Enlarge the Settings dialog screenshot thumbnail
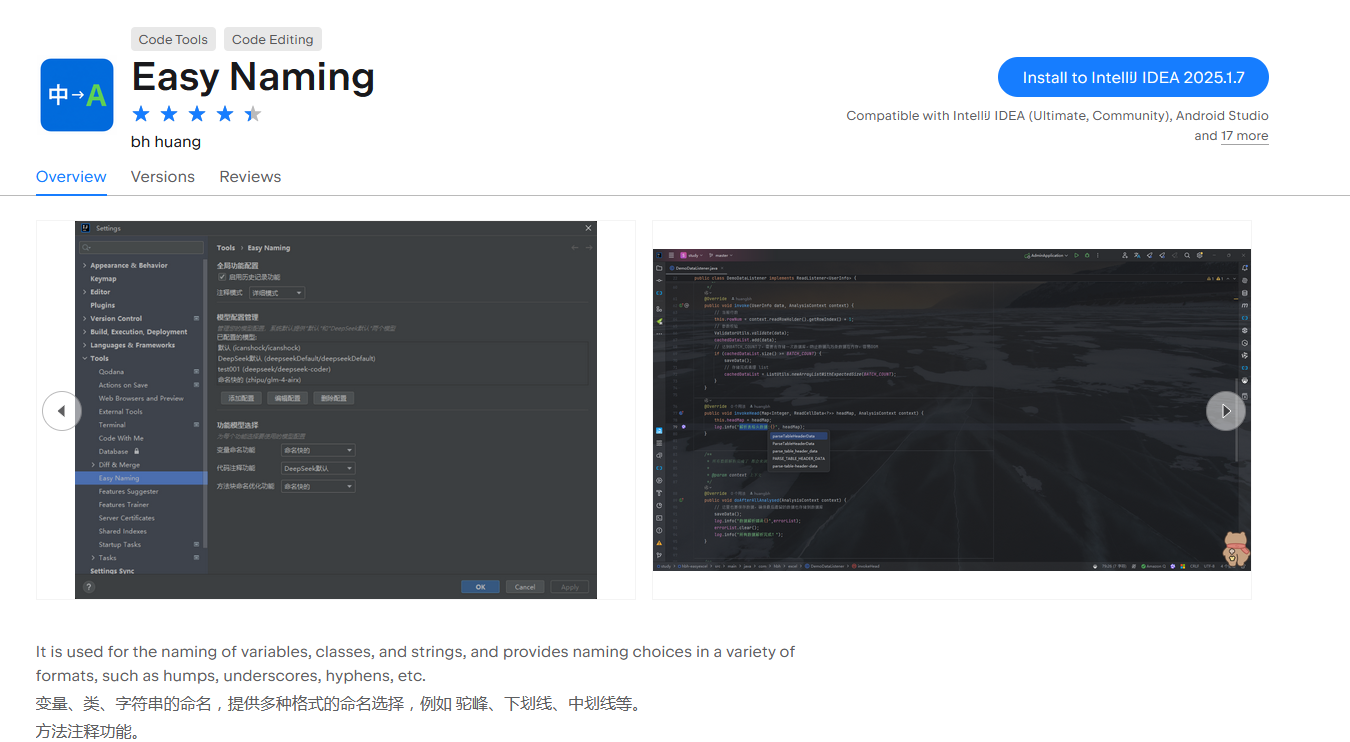The image size is (1350, 742). click(336, 410)
